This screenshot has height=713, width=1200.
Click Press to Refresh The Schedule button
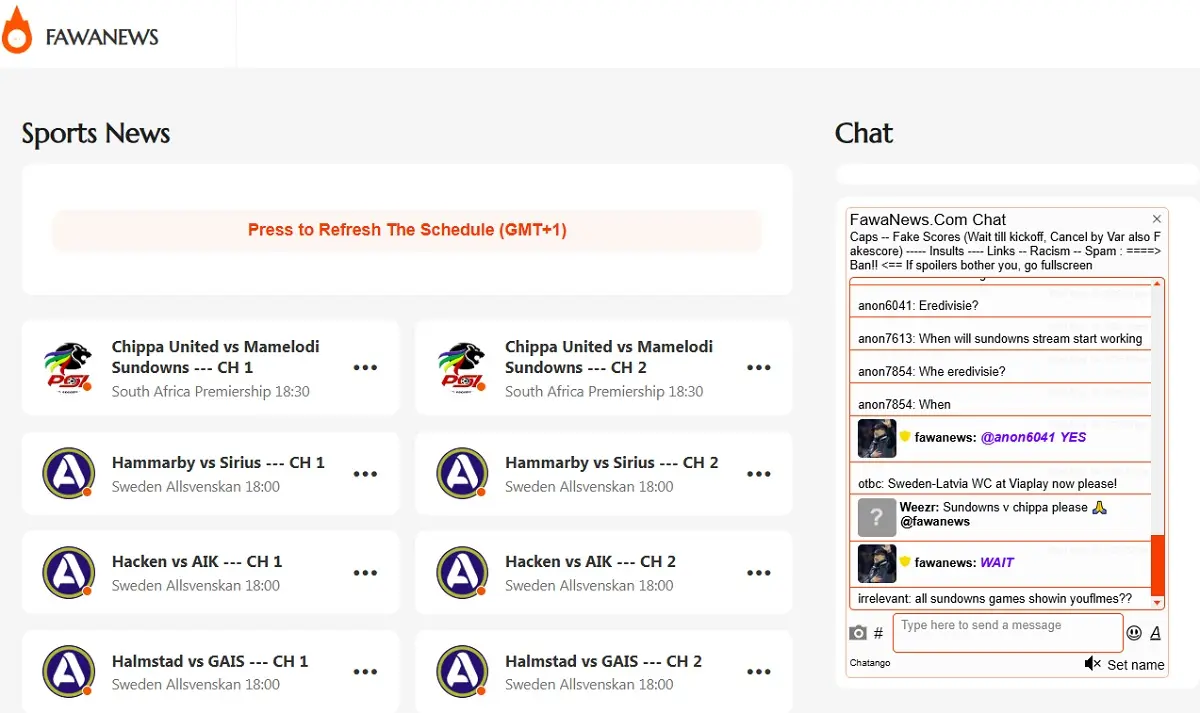tap(407, 230)
